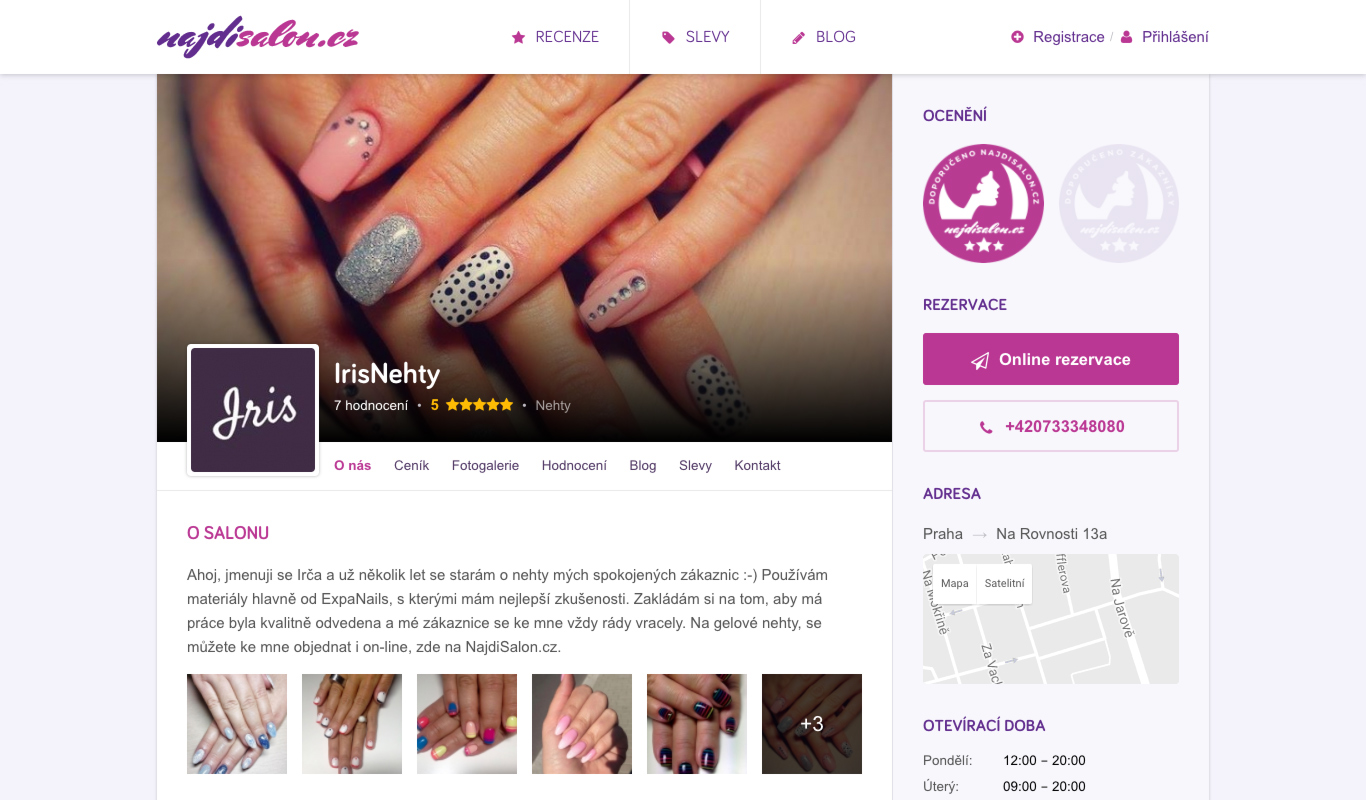The height and width of the screenshot is (800, 1366).
Task: Click the faded customer-recommended award badge
Action: tap(1119, 203)
